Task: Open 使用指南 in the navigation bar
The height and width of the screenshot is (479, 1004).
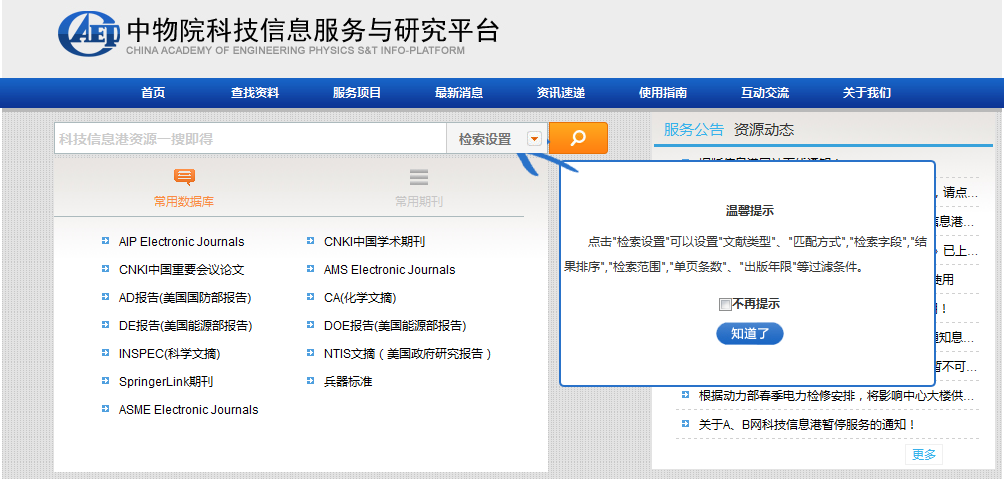Action: 663,93
